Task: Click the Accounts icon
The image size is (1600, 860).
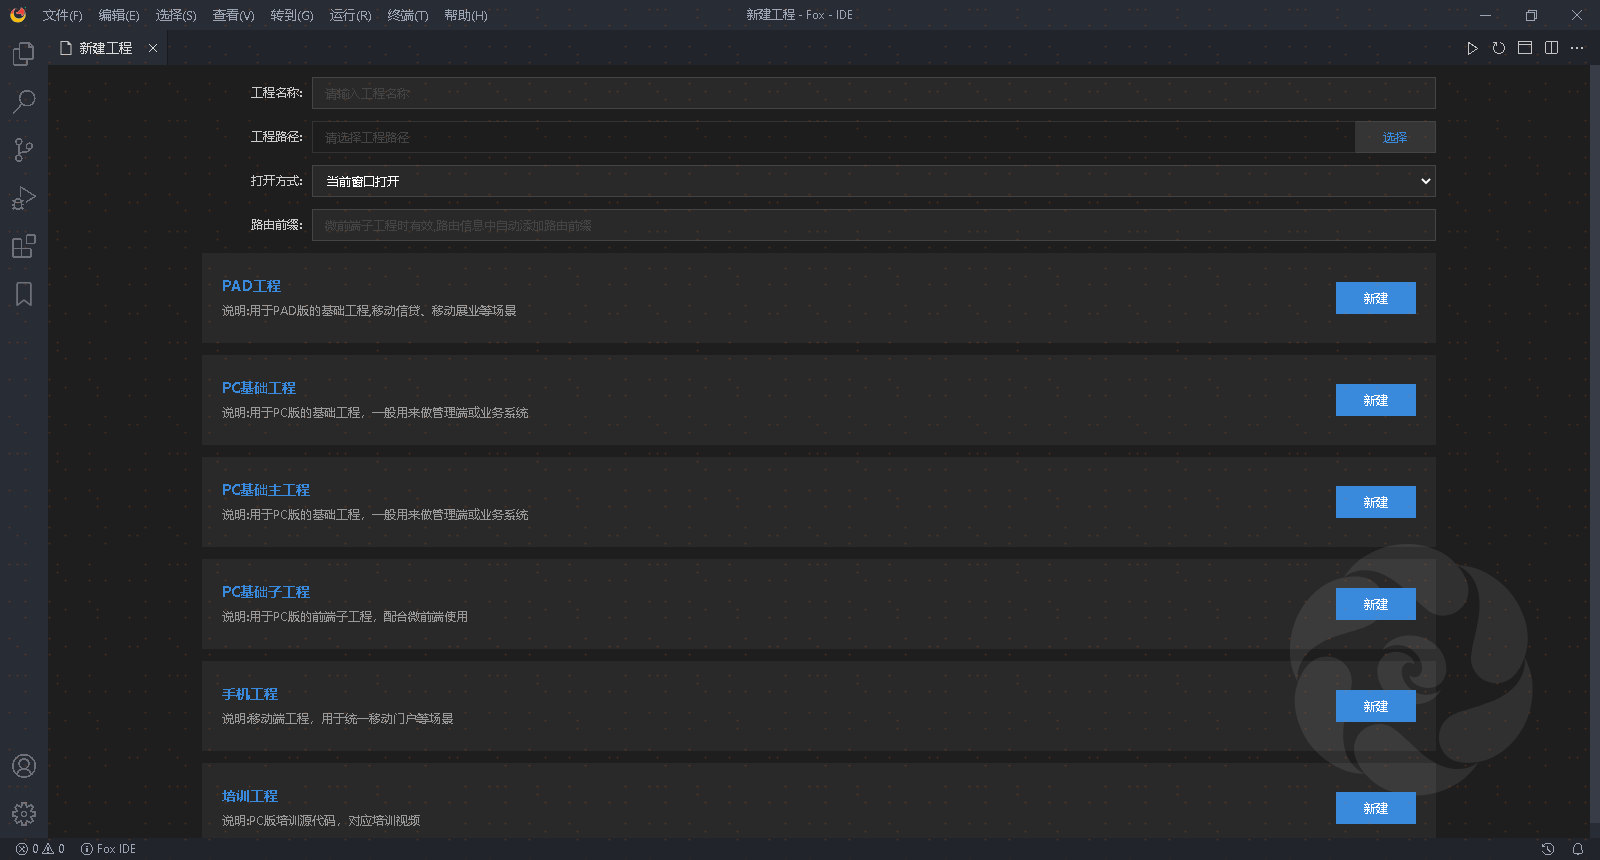Action: 24,766
